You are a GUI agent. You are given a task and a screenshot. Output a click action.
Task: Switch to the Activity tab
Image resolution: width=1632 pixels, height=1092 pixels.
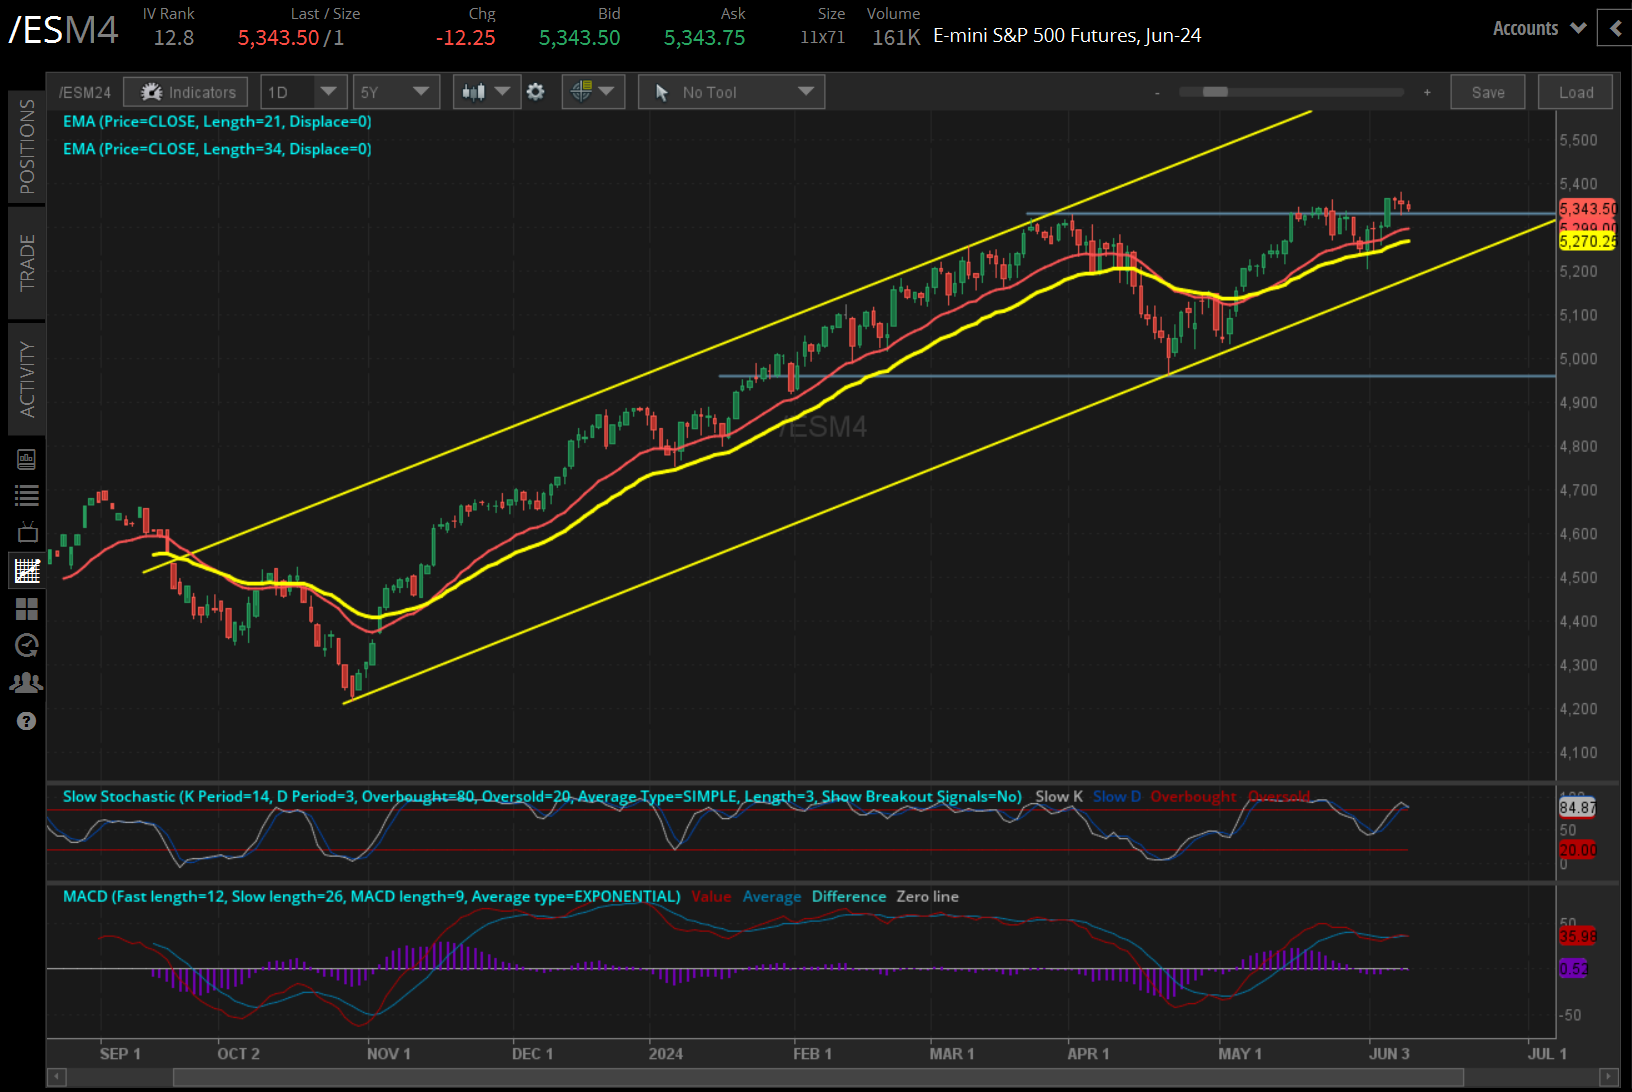pyautogui.click(x=27, y=379)
